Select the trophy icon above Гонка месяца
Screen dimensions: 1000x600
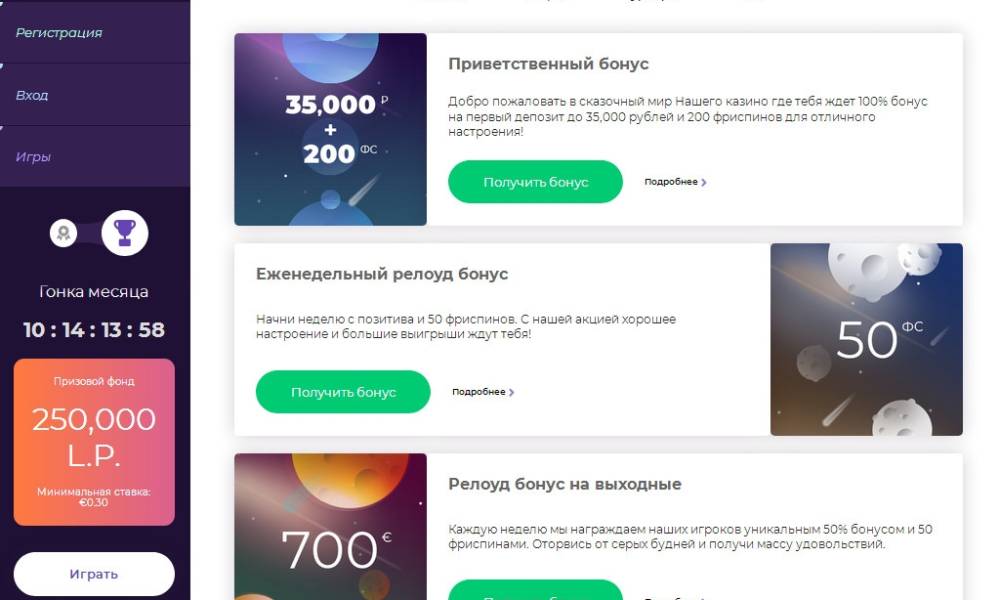click(x=125, y=233)
